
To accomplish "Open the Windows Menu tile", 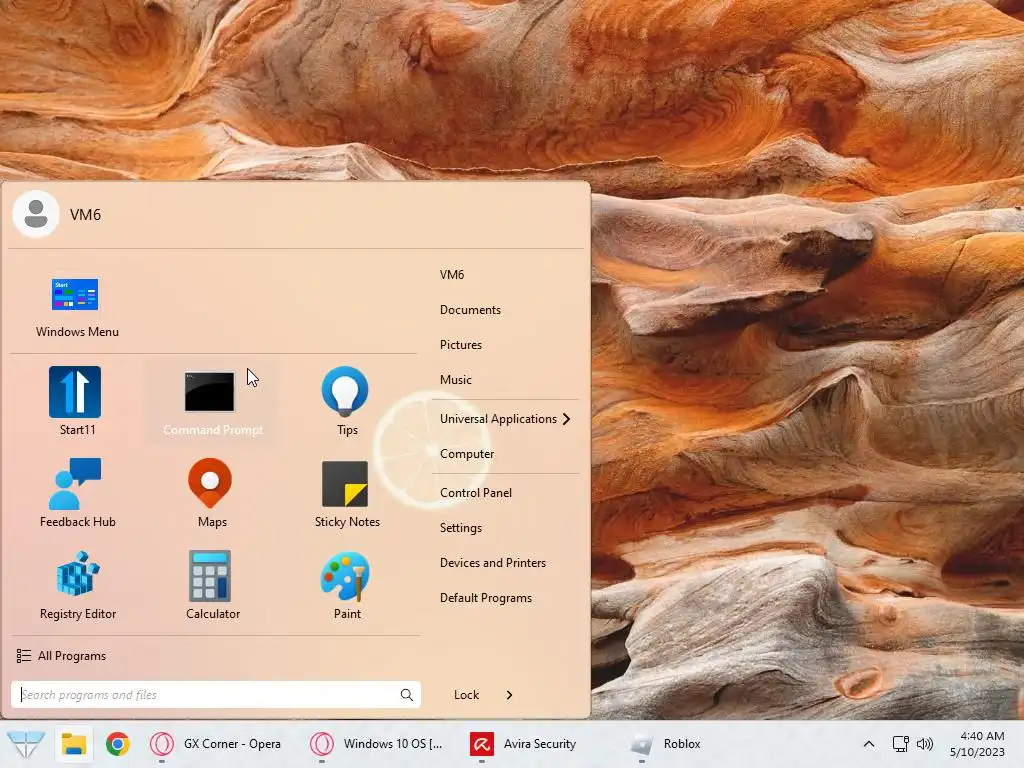I will [x=77, y=306].
